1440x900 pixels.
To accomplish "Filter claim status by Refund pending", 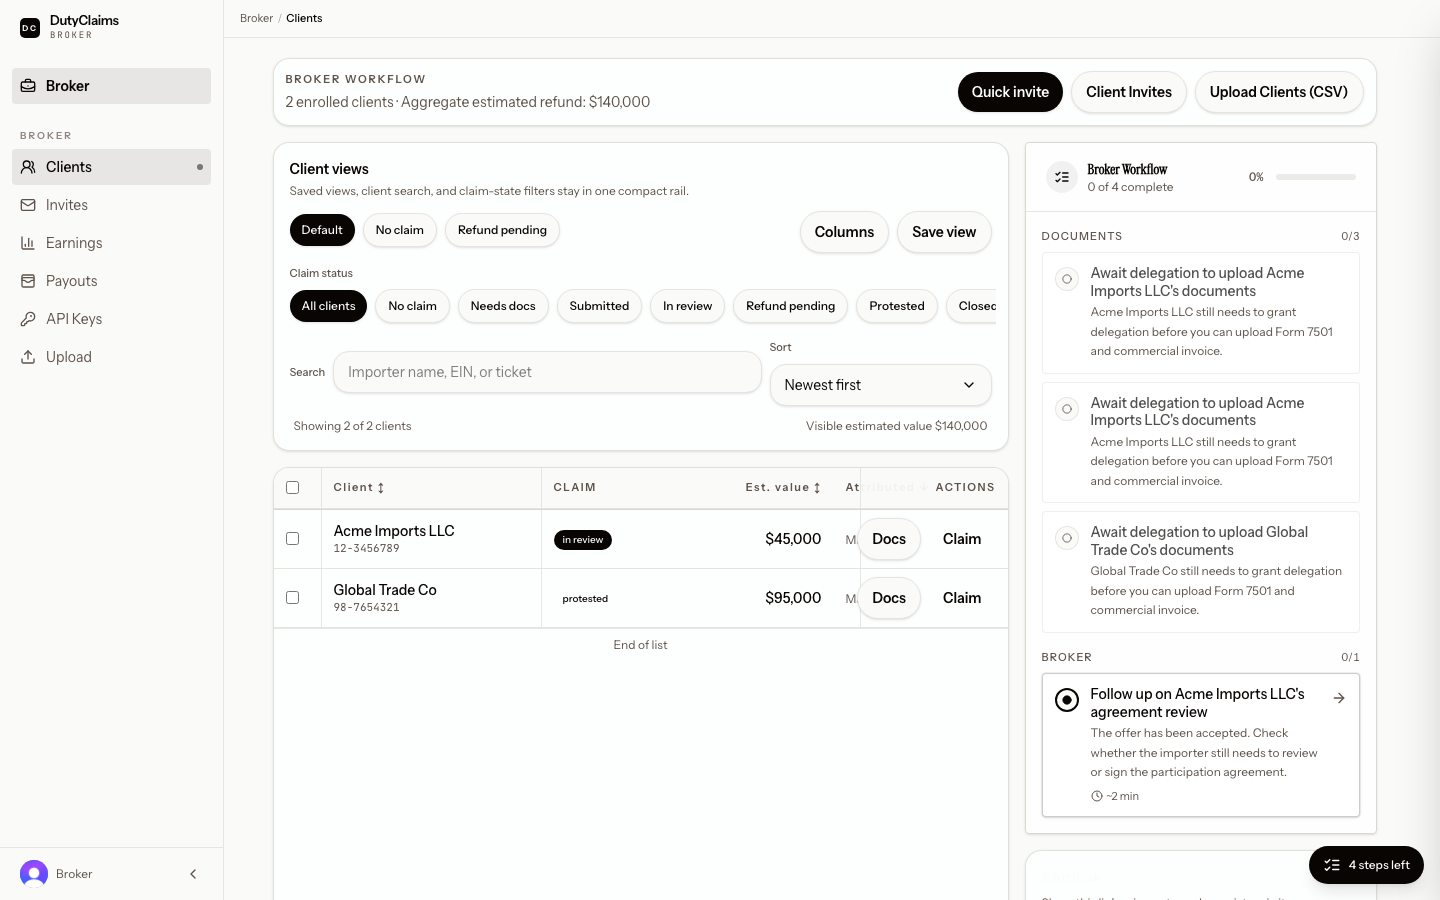I will click(x=790, y=306).
